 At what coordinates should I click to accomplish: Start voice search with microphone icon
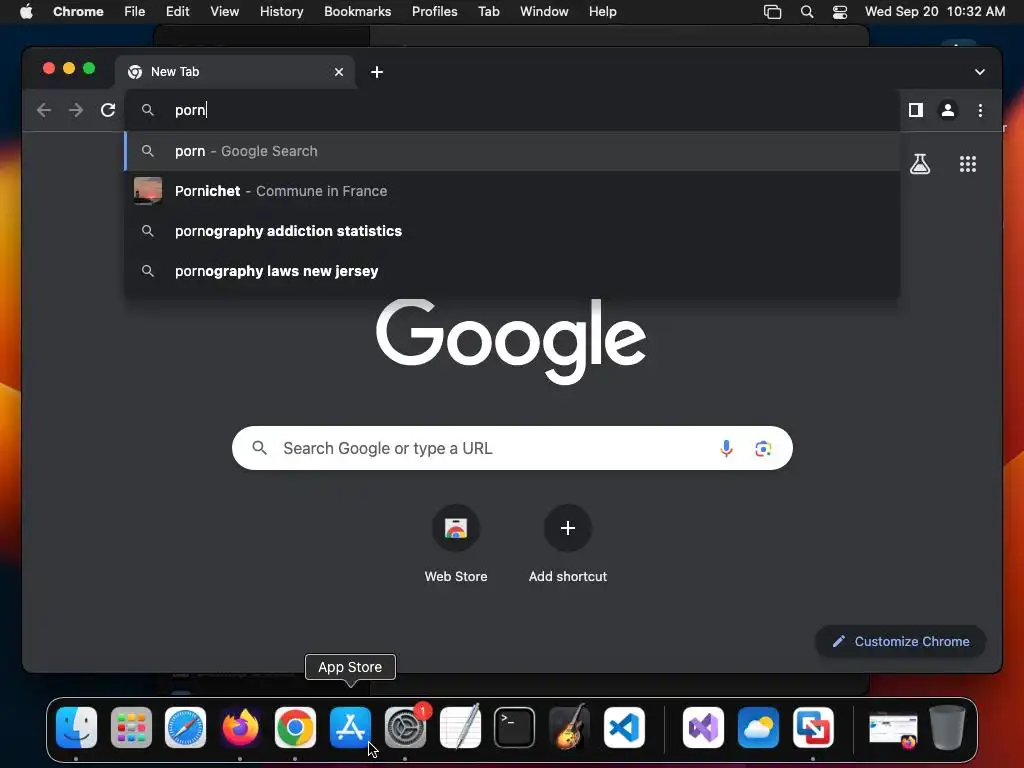pos(726,449)
